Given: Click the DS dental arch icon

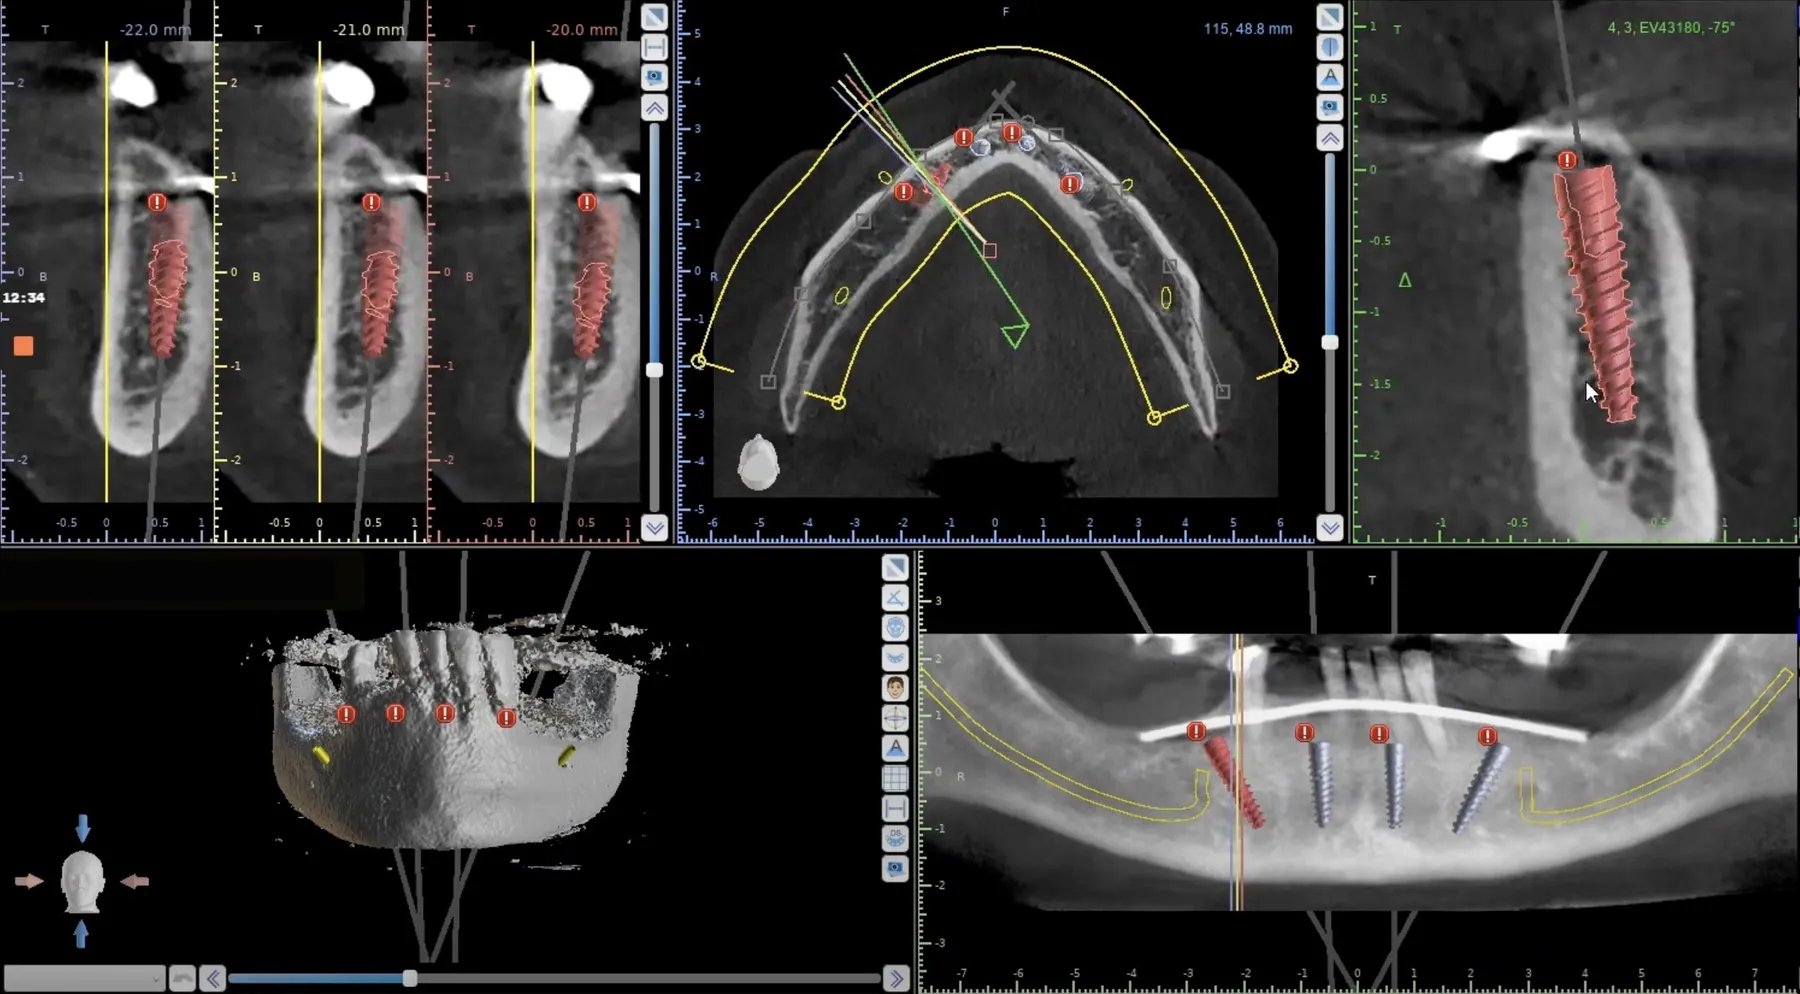Looking at the screenshot, I should (895, 838).
